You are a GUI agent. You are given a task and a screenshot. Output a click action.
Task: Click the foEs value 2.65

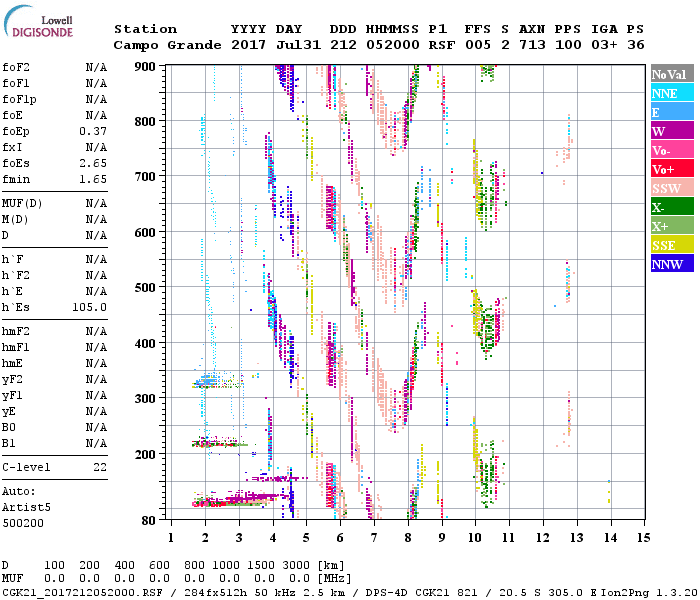(93, 163)
